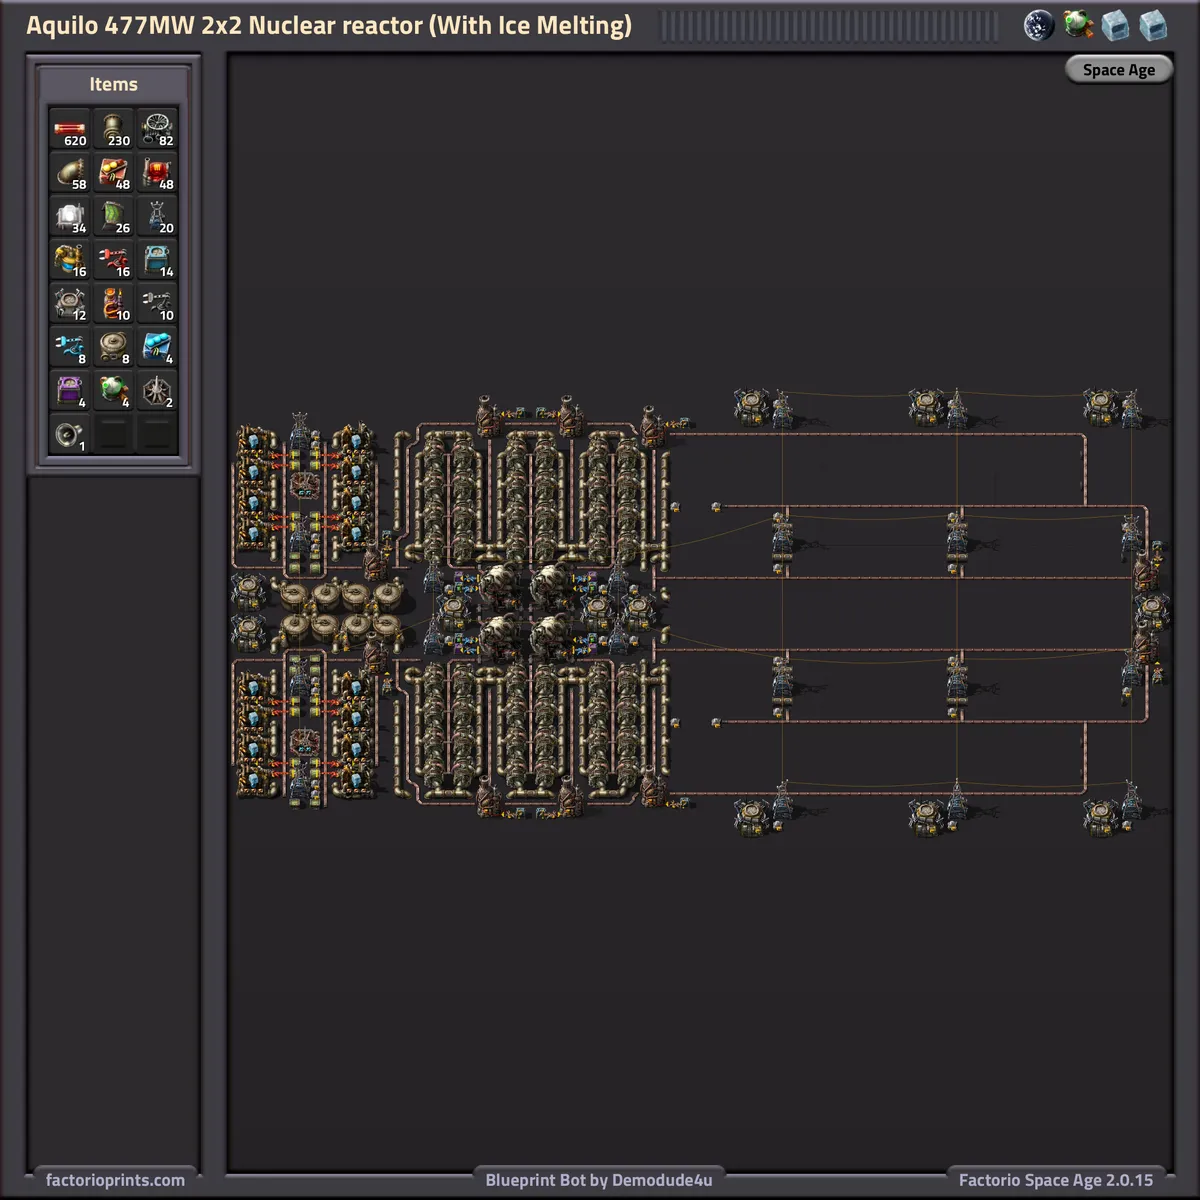Click the steam turbine item showing 82
Viewport: 1200px width, 1200px height.
[x=158, y=129]
